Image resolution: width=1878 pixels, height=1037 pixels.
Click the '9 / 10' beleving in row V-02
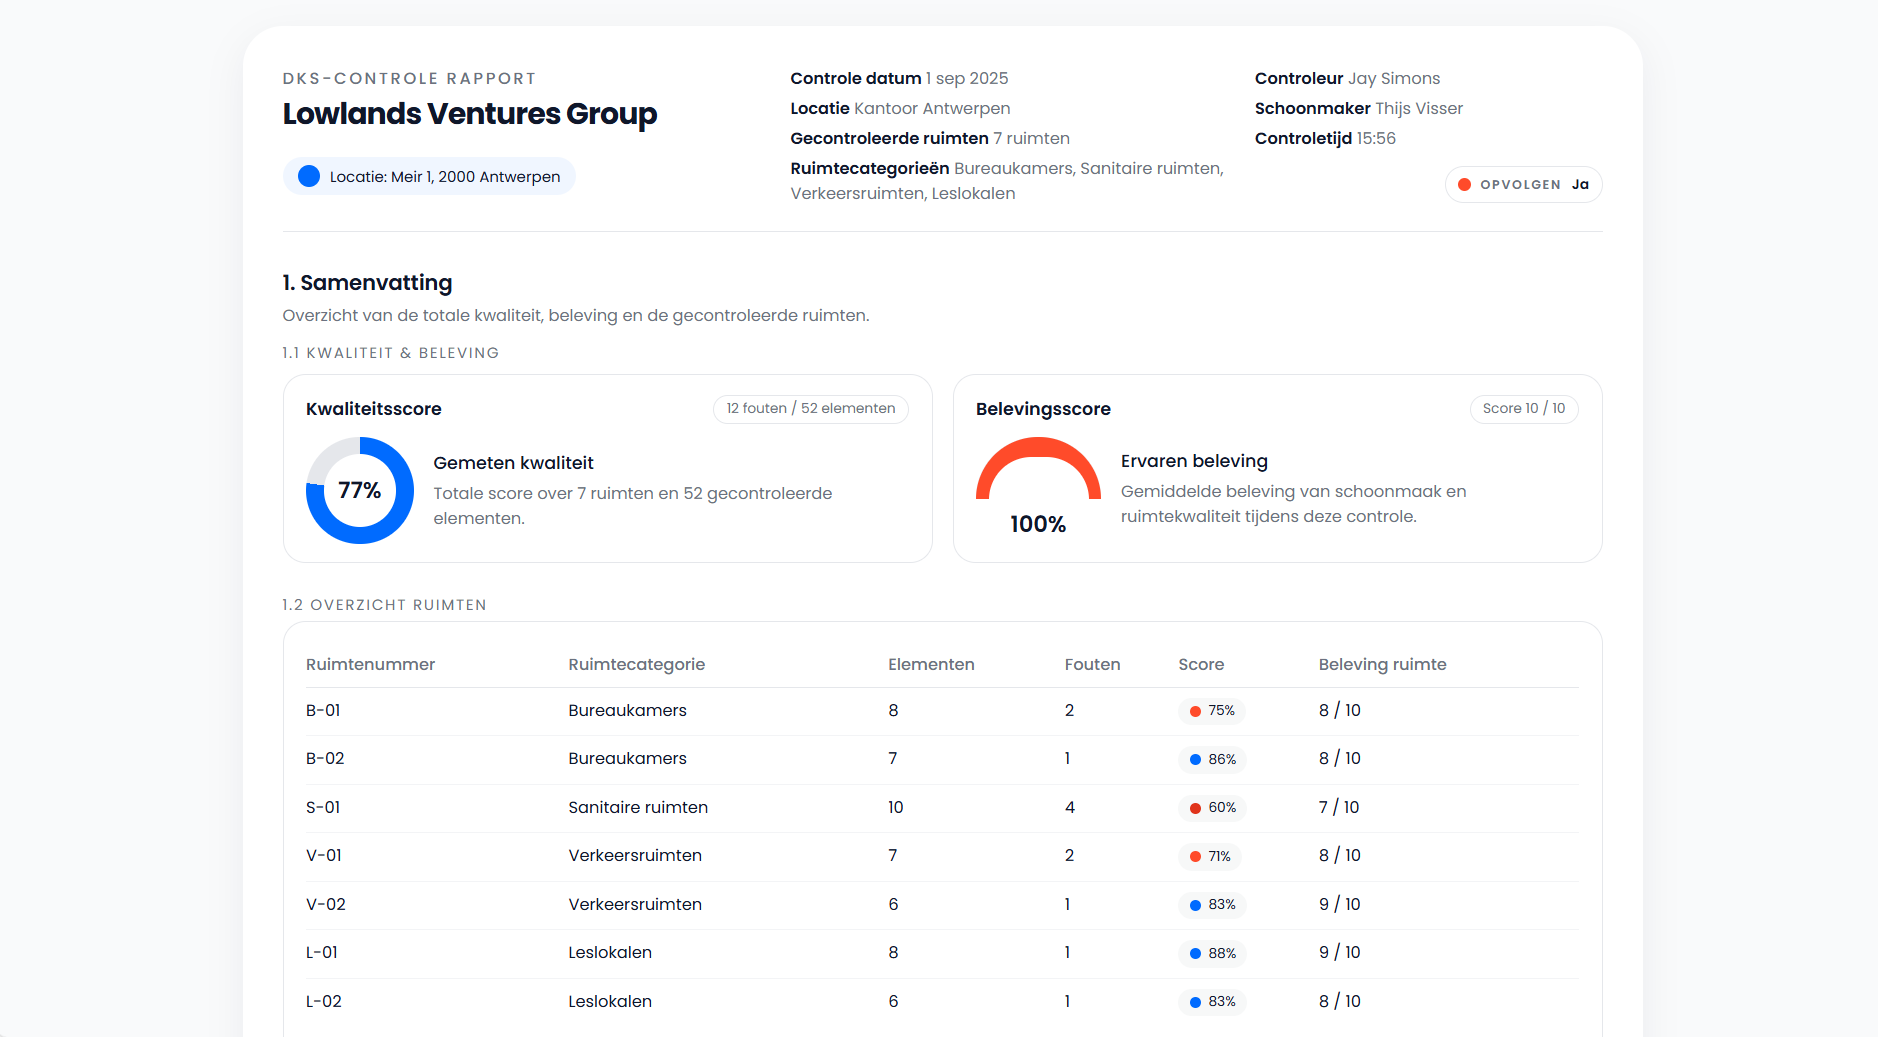1340,905
